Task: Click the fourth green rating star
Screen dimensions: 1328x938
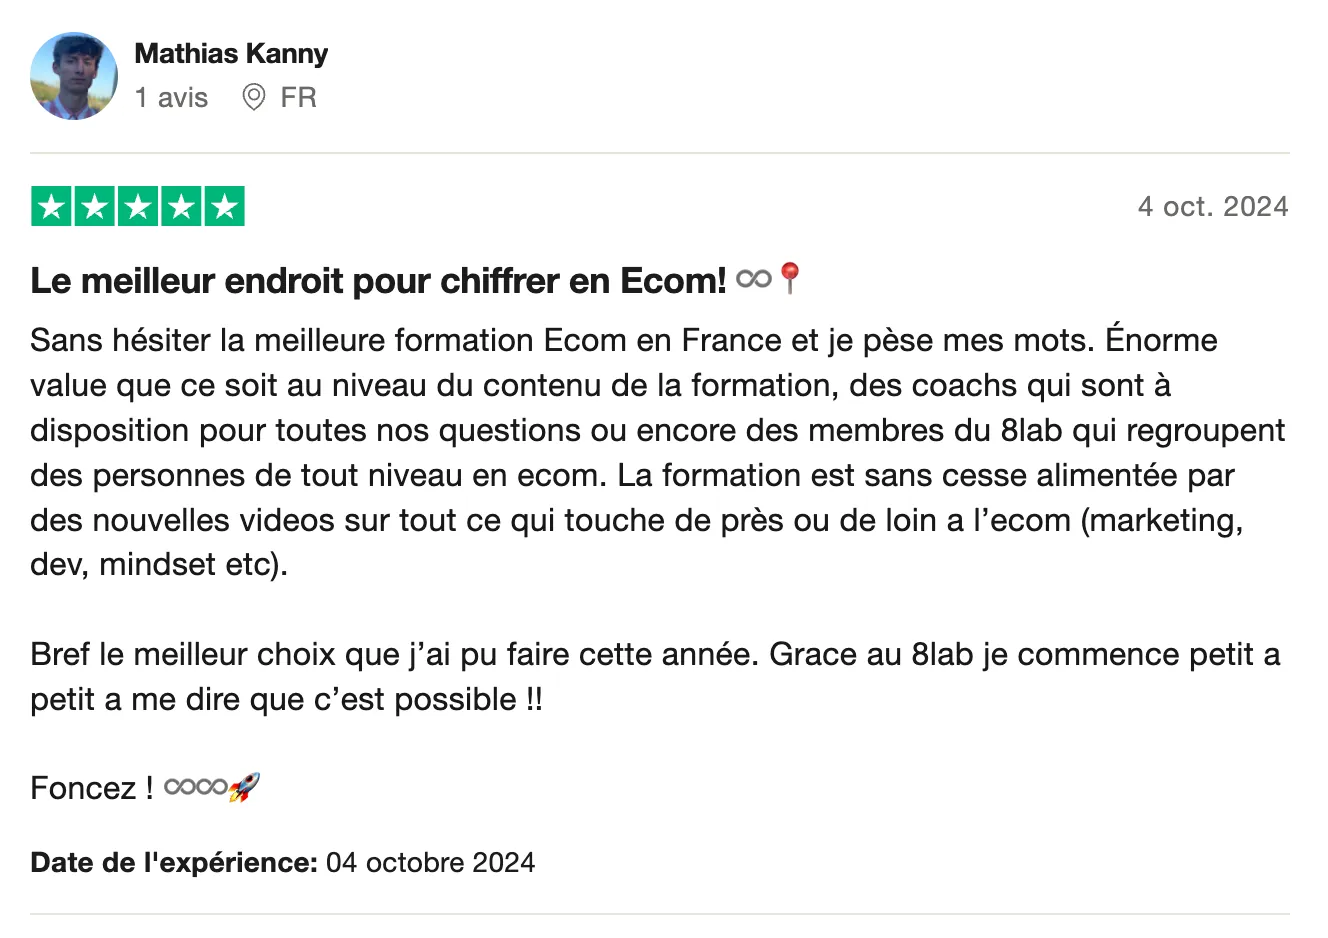Action: (181, 206)
